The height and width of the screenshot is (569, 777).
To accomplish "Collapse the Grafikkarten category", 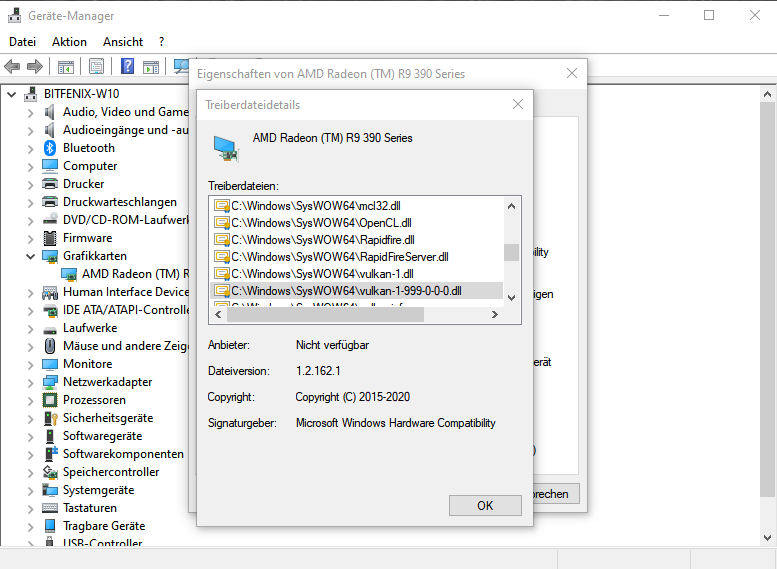I will tap(31, 256).
